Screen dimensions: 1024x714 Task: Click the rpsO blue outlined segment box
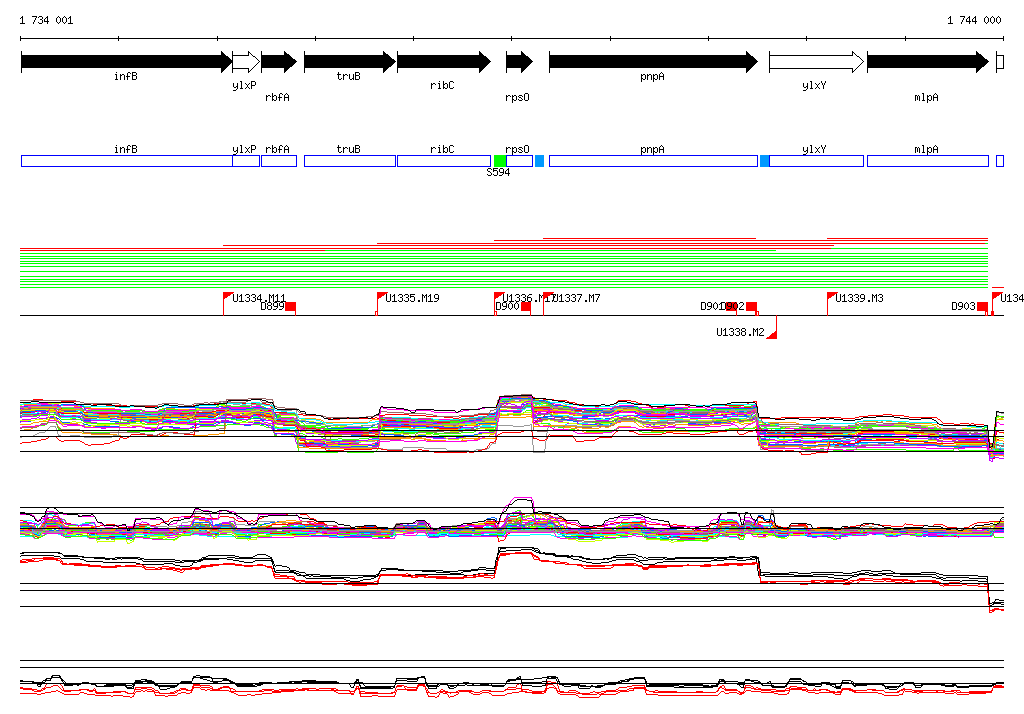[x=520, y=161]
